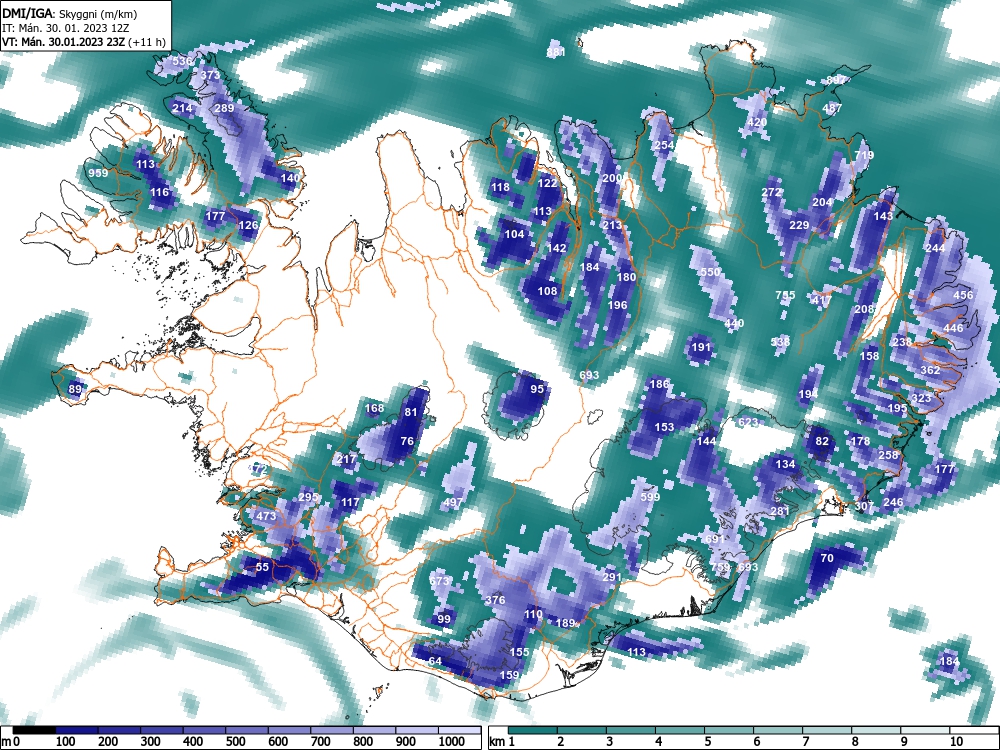Click the map value '76'
This screenshot has width=1000, height=750.
coord(407,441)
